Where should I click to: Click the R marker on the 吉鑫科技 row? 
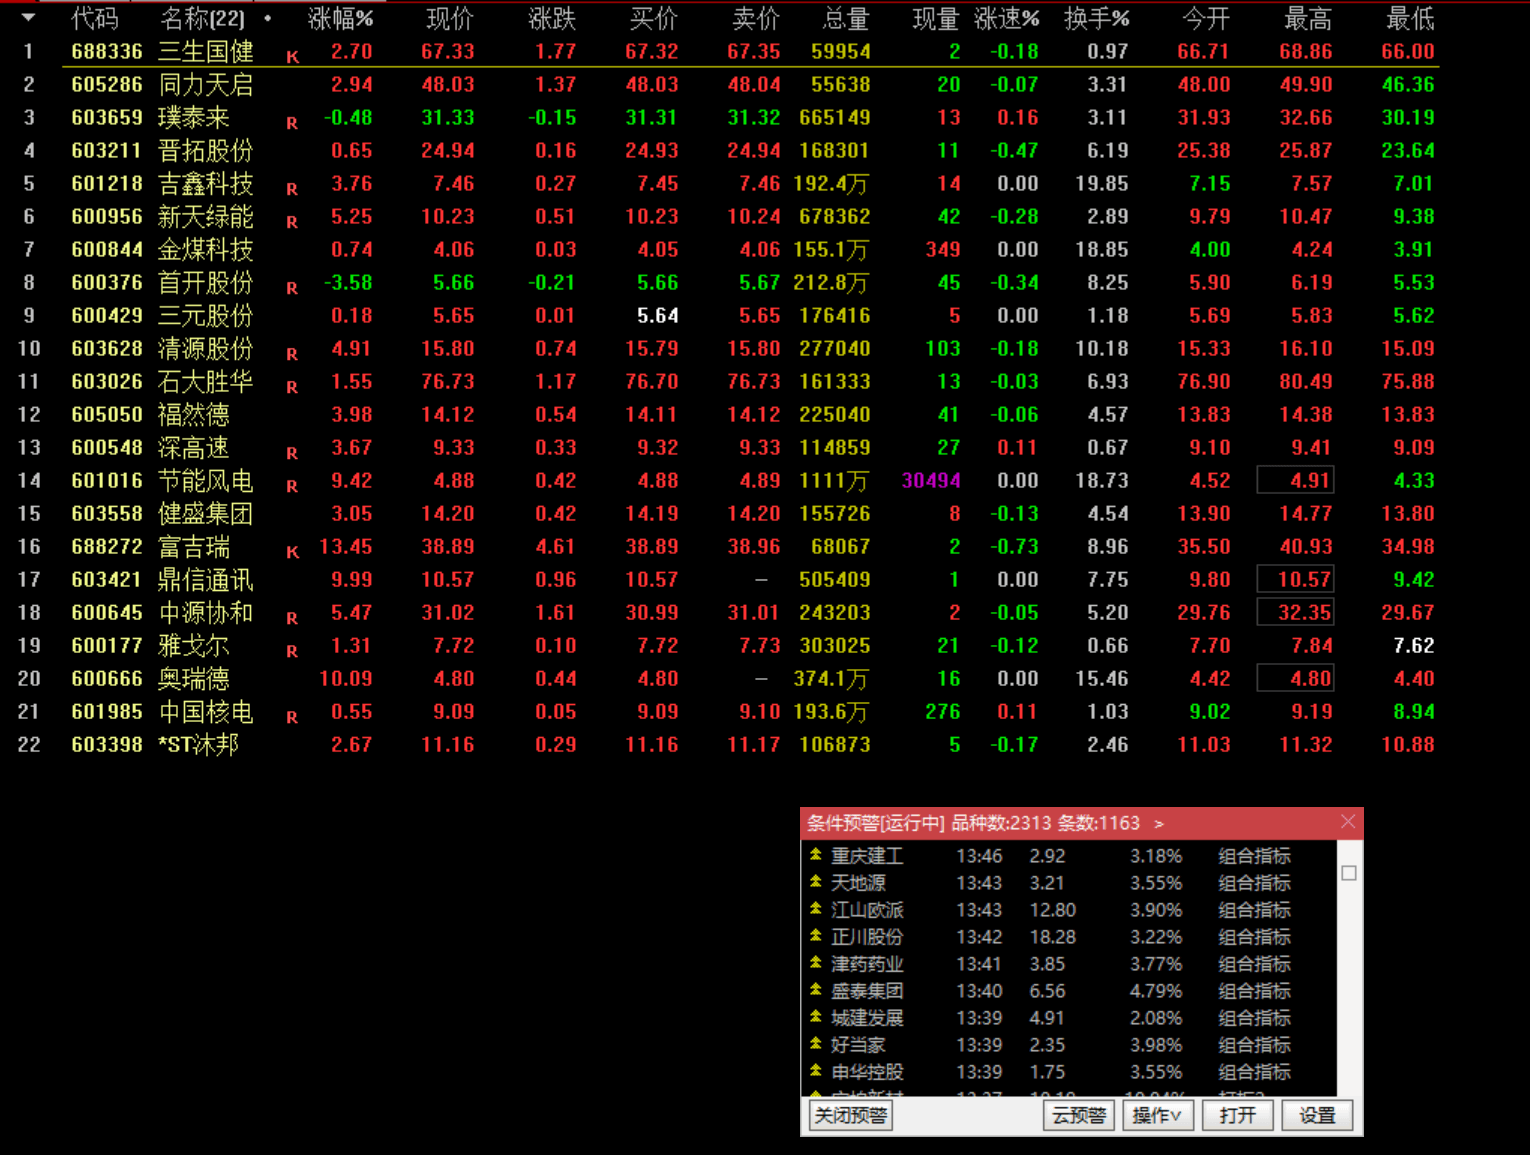click(x=292, y=189)
